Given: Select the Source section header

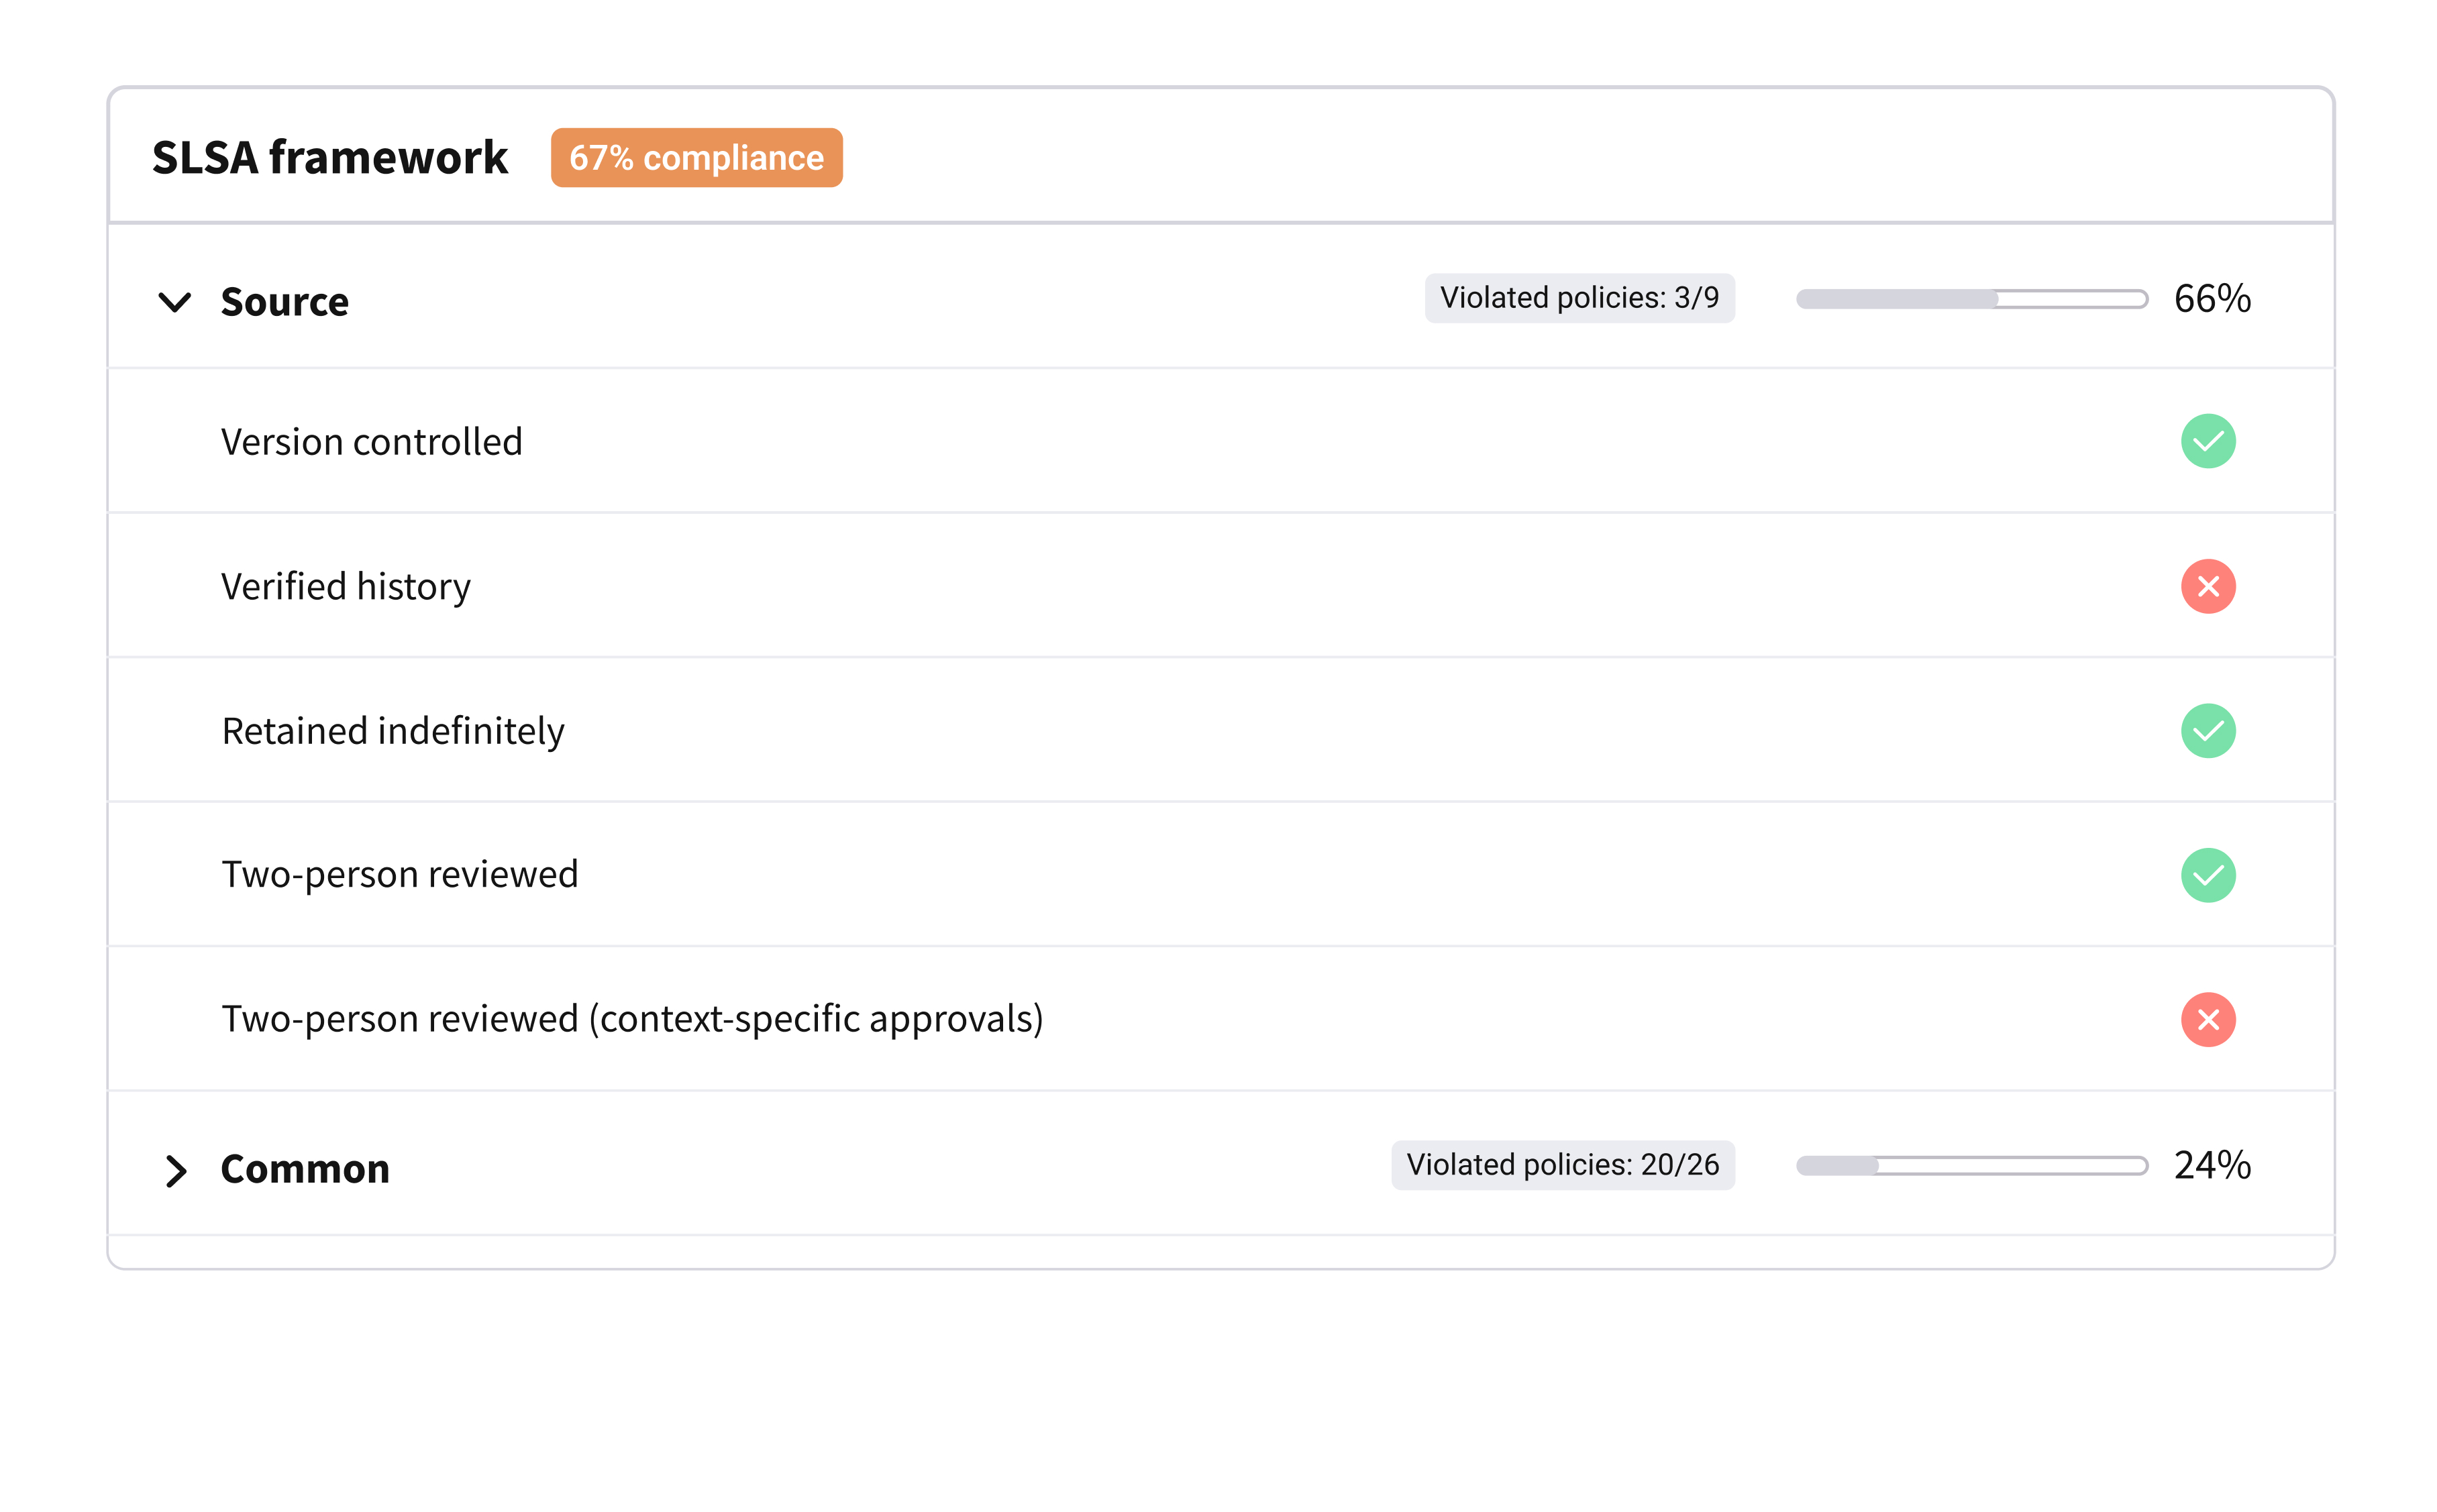Looking at the screenshot, I should 284,301.
